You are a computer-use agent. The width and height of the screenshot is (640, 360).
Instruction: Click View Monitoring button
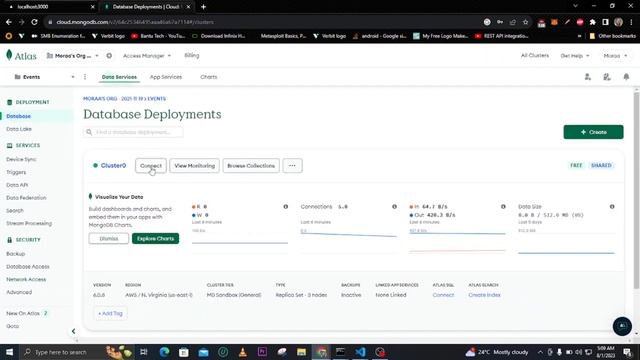click(x=194, y=166)
